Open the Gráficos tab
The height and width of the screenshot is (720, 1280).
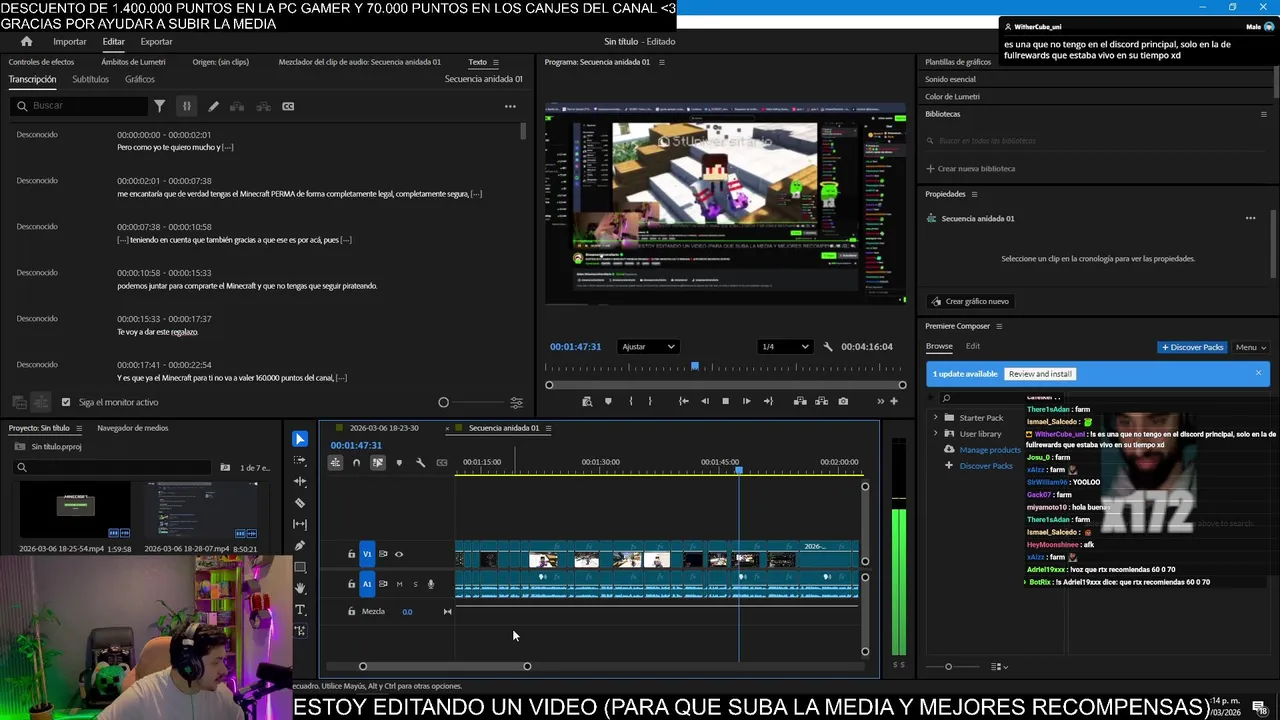[140, 79]
